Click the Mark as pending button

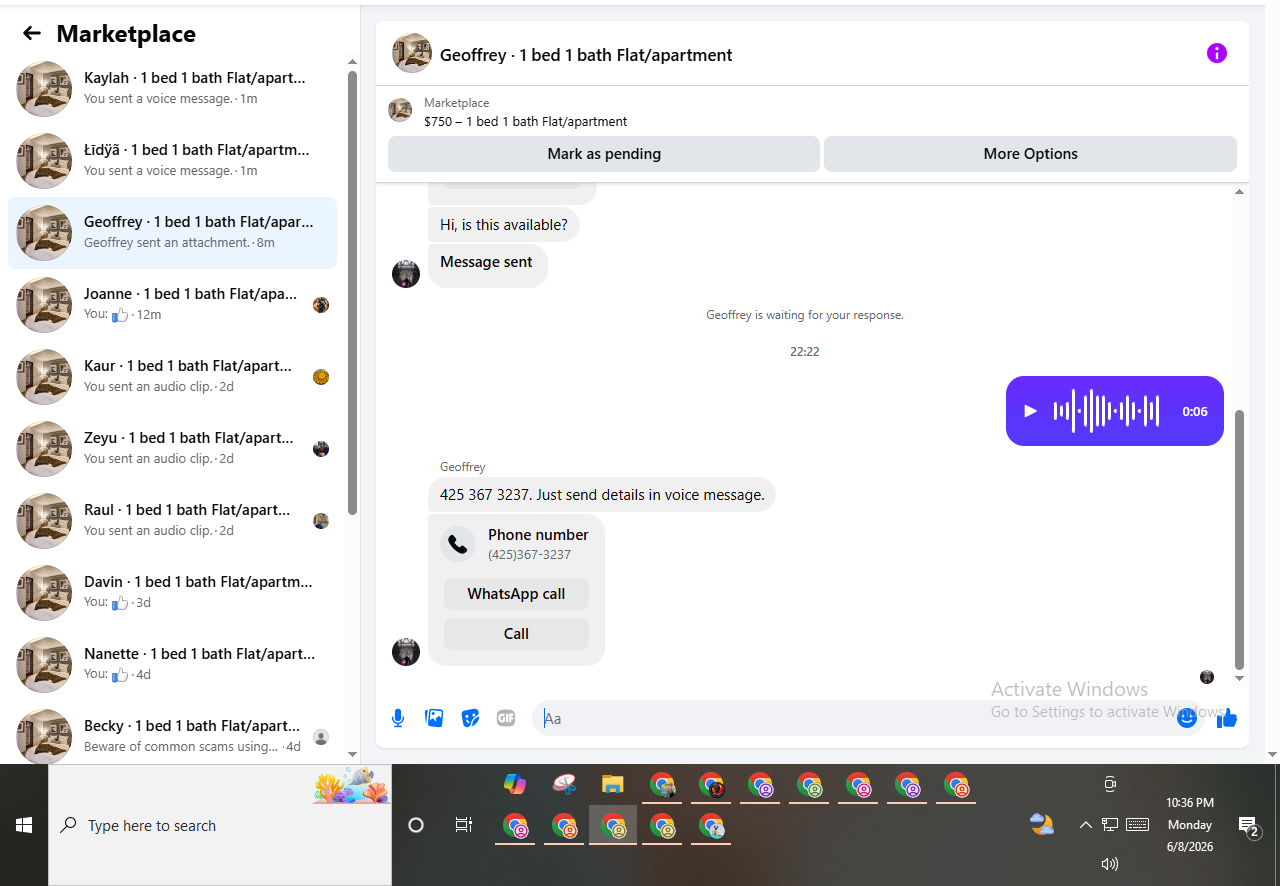pos(604,154)
